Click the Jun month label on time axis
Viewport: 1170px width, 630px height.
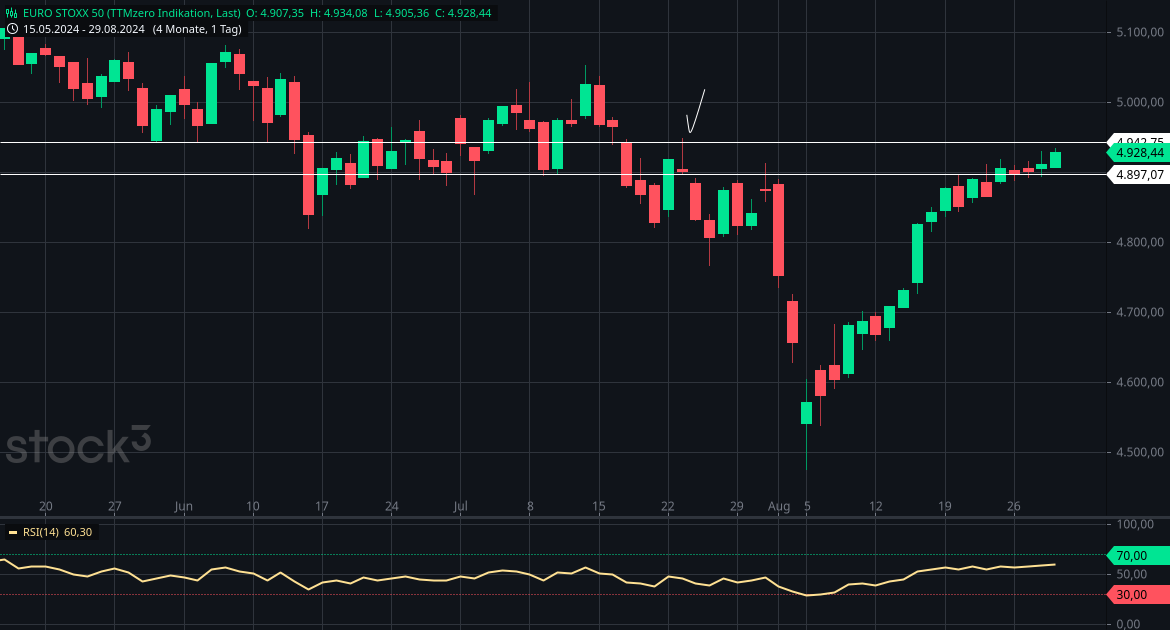[184, 506]
